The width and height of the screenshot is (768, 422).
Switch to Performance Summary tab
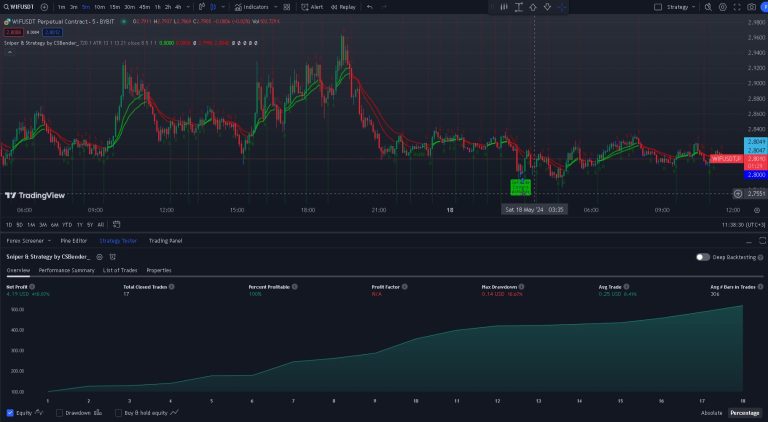pyautogui.click(x=66, y=270)
